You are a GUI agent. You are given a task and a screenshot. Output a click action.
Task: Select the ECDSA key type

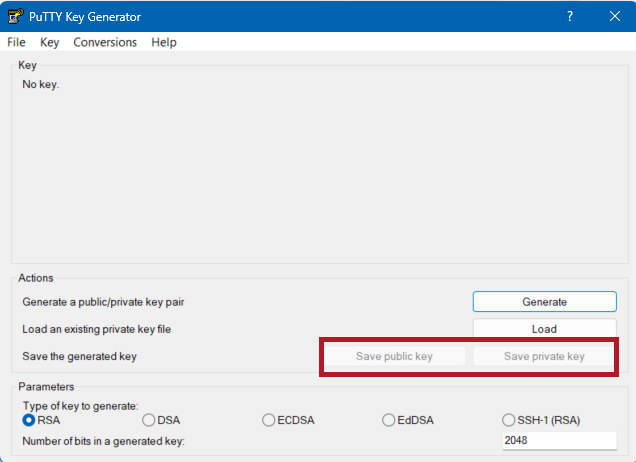(288, 420)
